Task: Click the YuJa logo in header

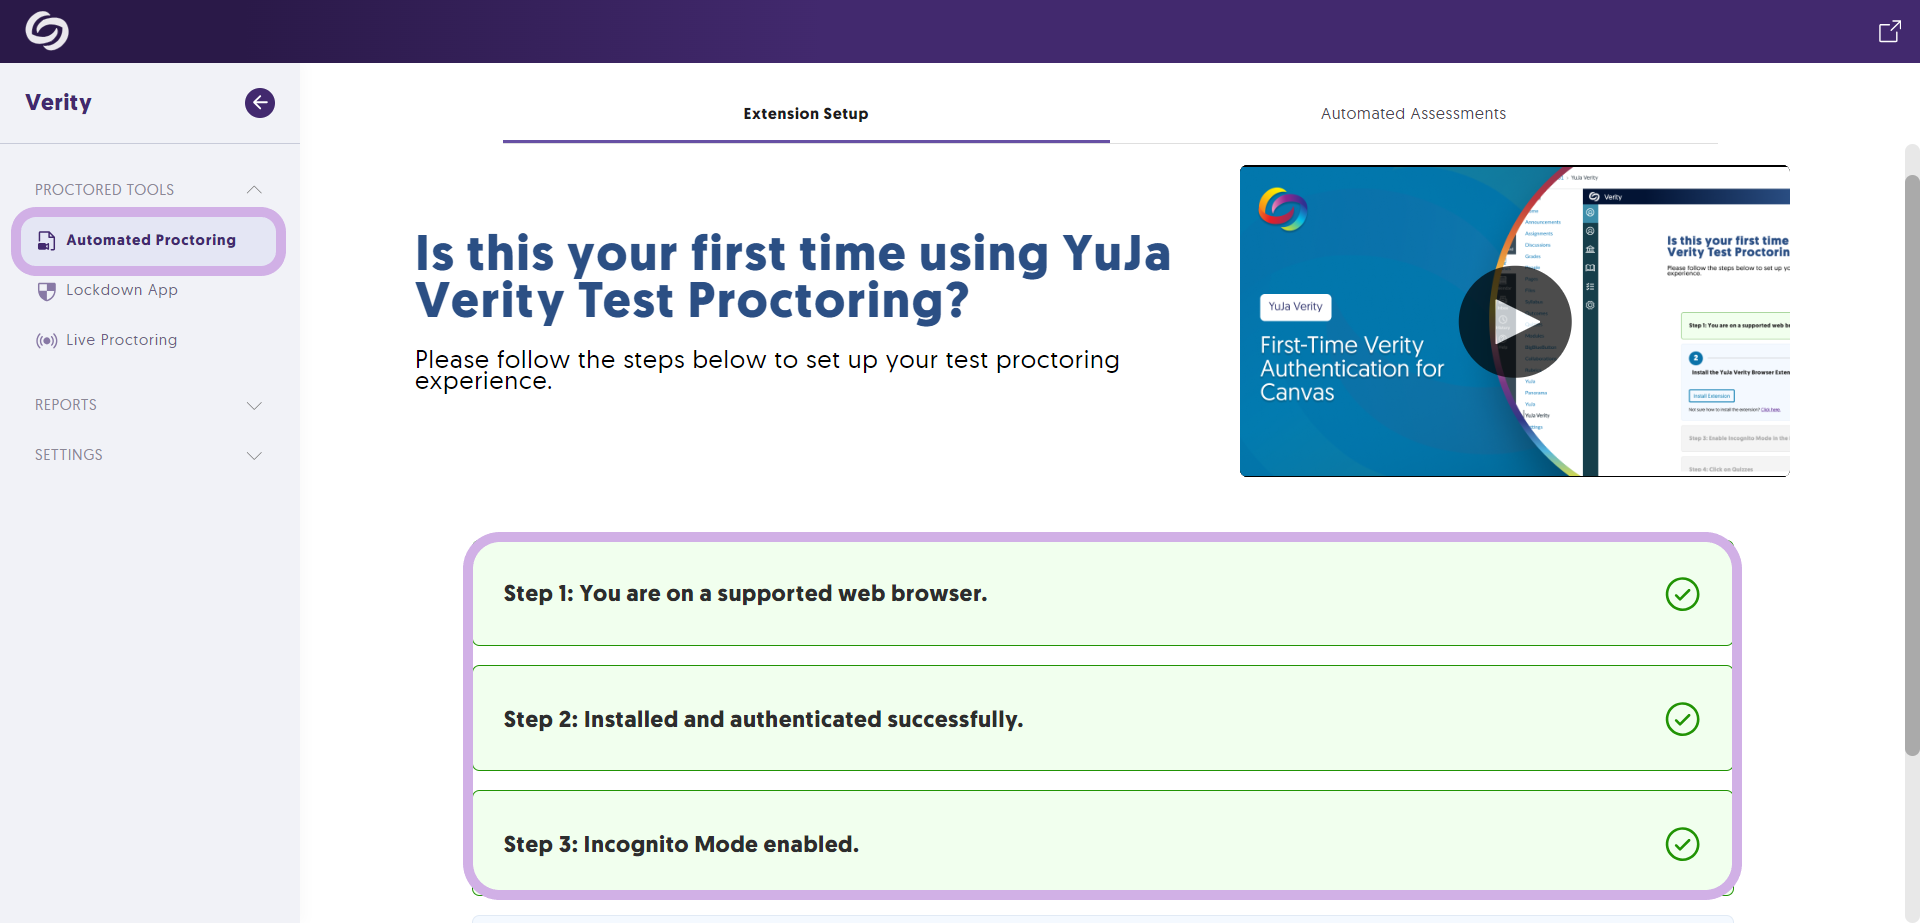Action: [x=47, y=31]
